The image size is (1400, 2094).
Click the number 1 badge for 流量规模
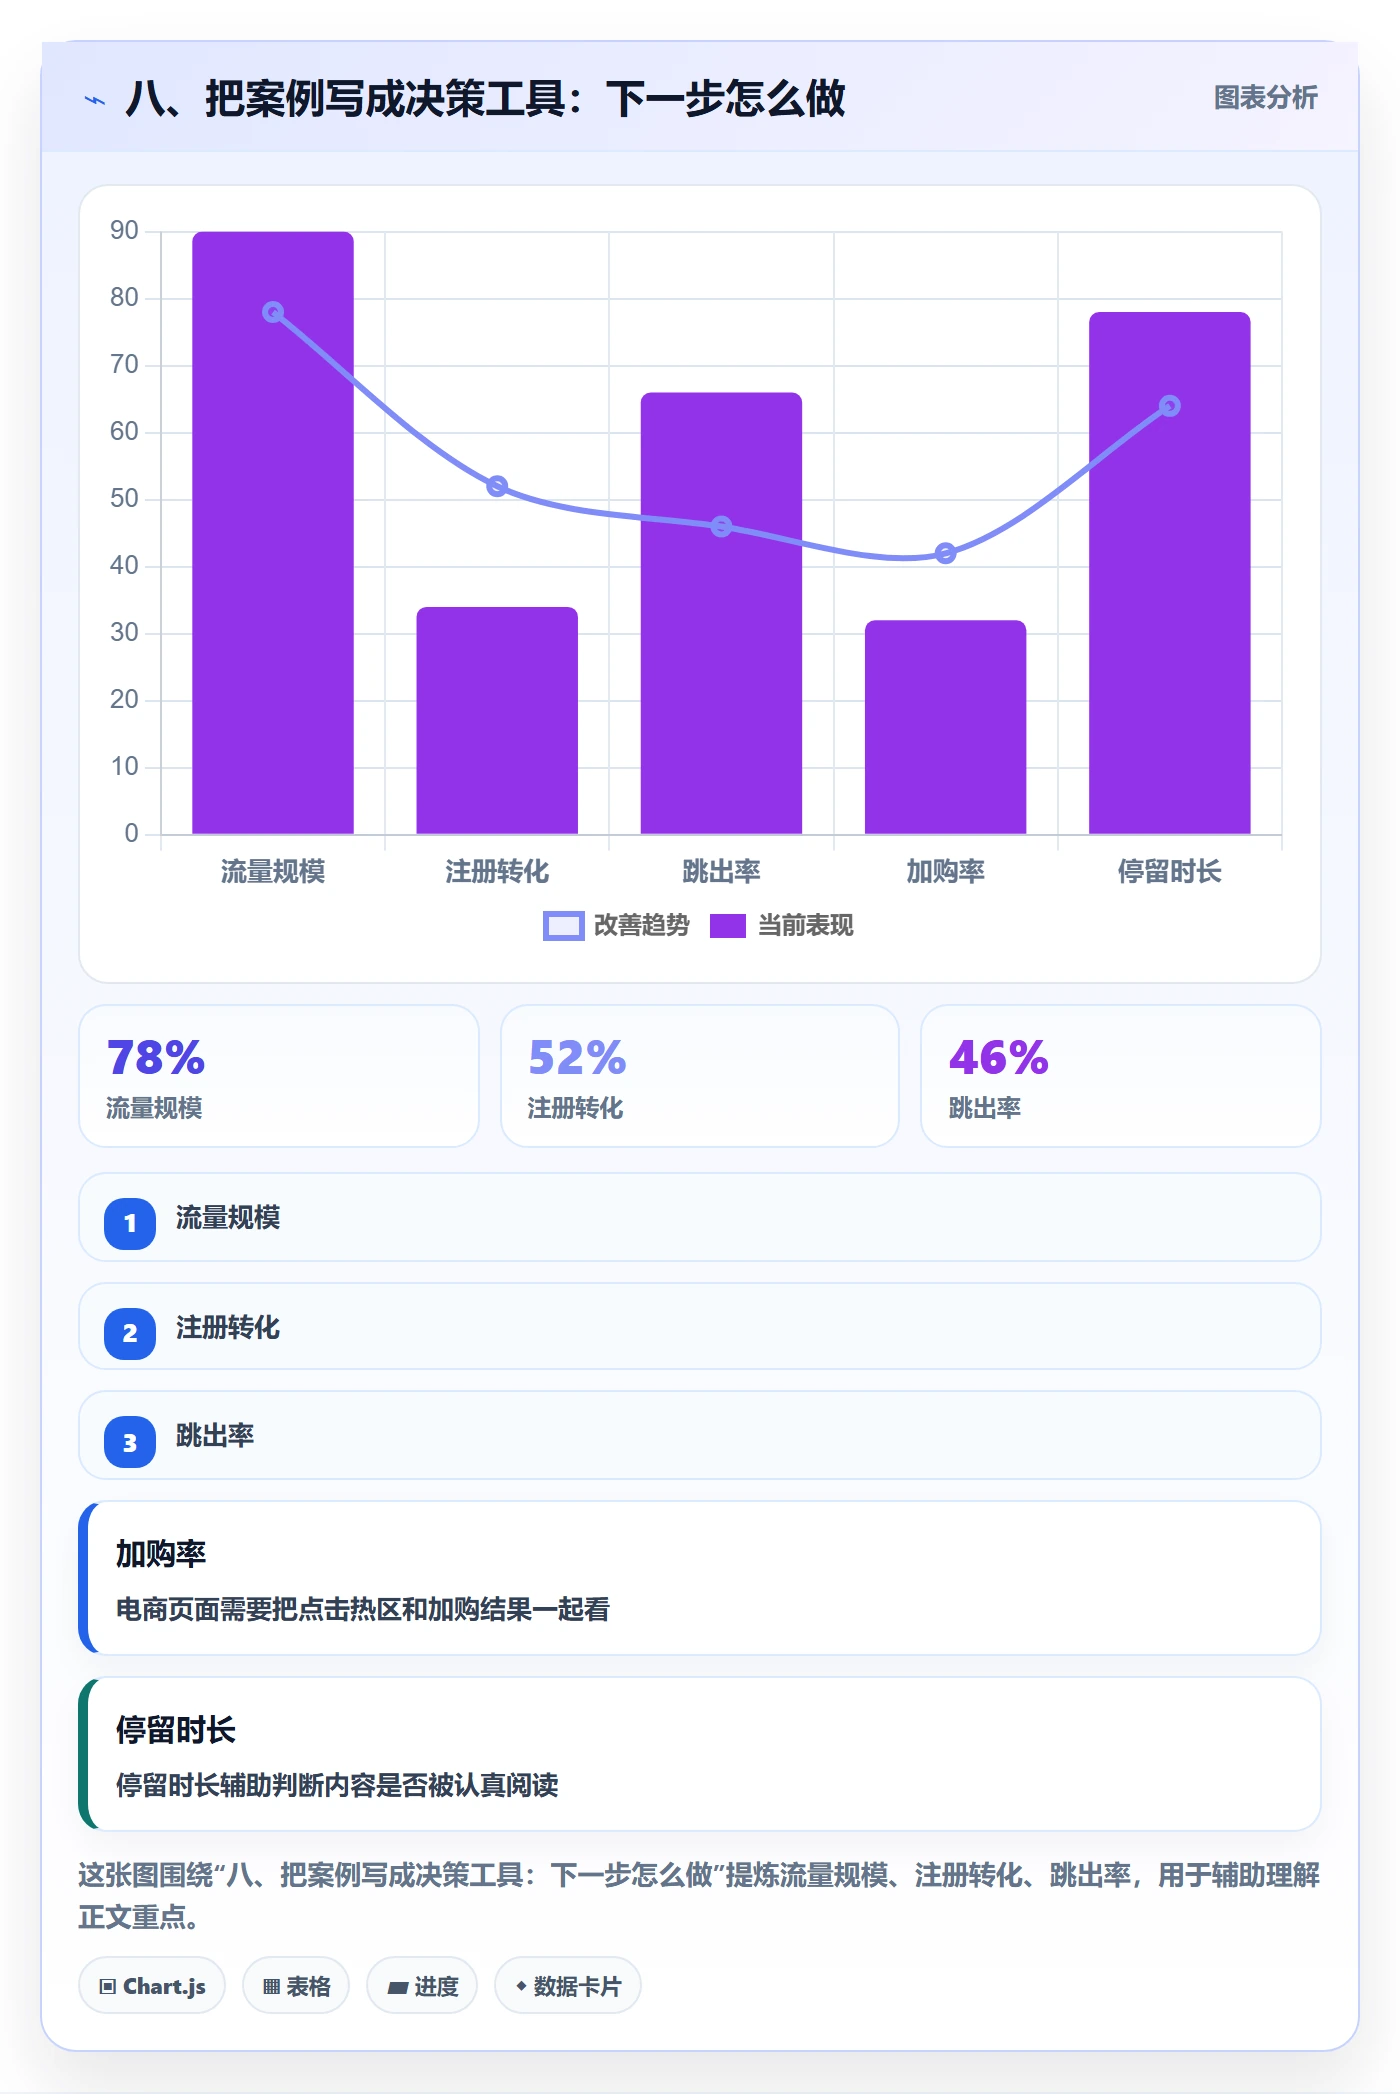click(130, 1223)
